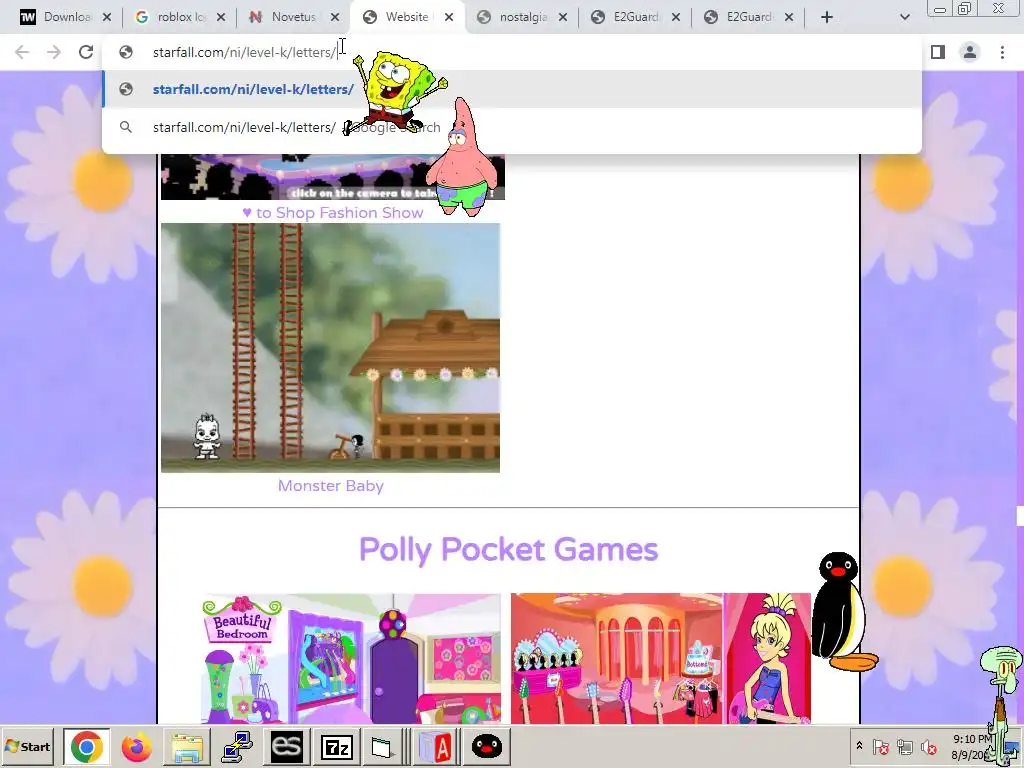Image resolution: width=1024 pixels, height=768 pixels.
Task: Open the file explorer taskbar icon
Action: [187, 746]
